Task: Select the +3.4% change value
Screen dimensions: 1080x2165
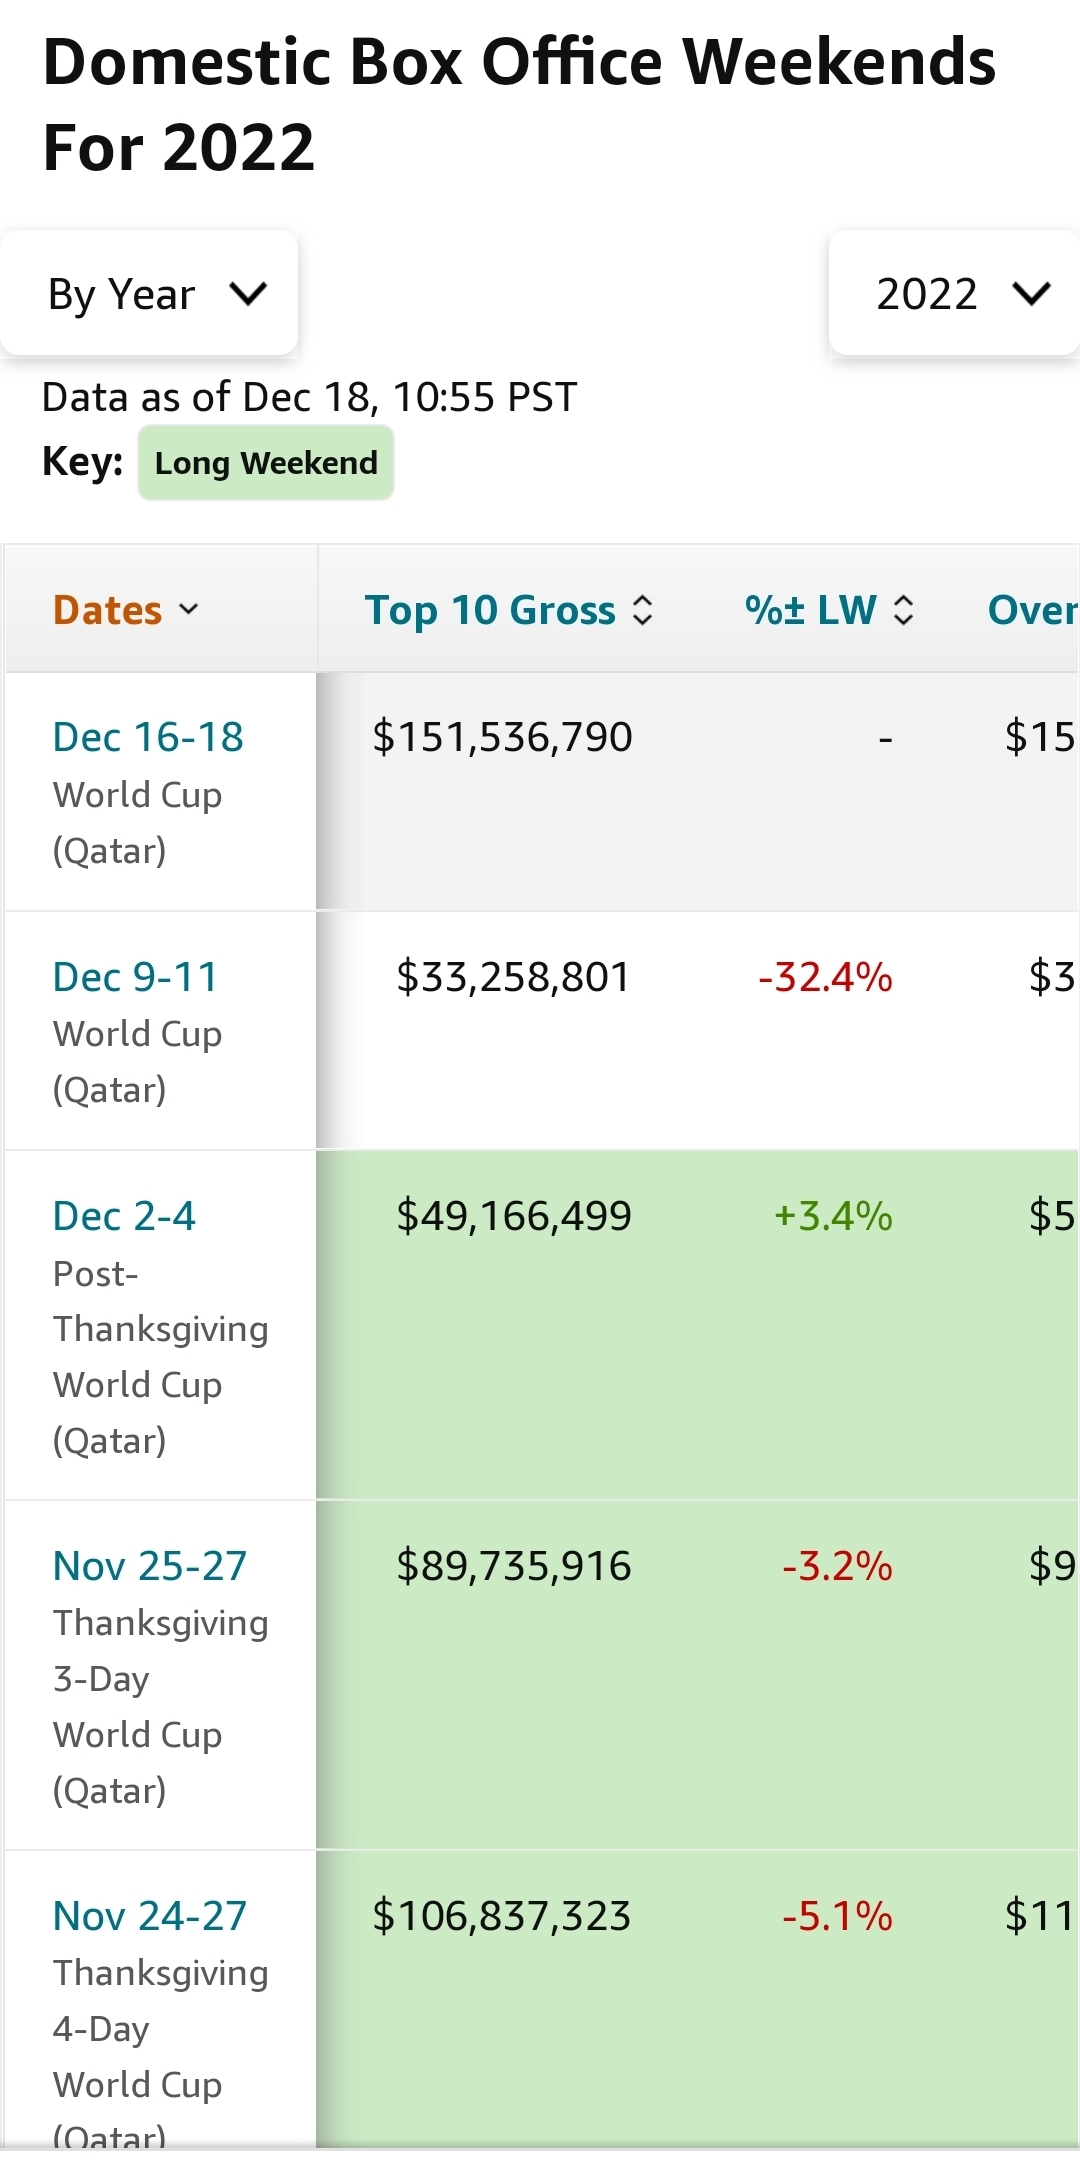Action: click(x=833, y=1216)
